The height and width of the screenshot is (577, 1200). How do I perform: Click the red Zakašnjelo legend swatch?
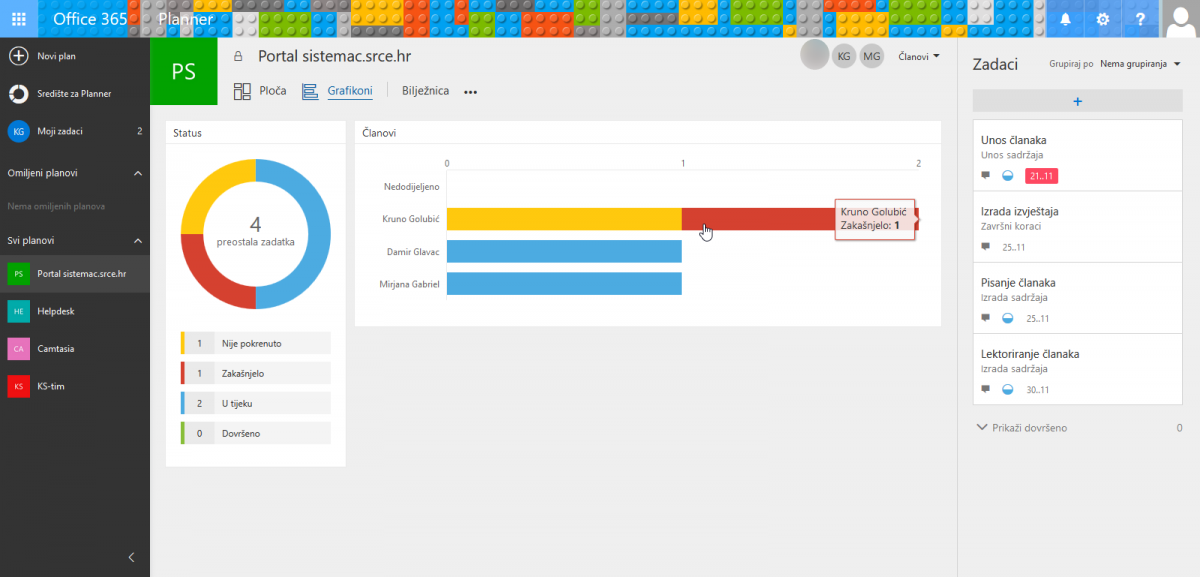point(183,373)
